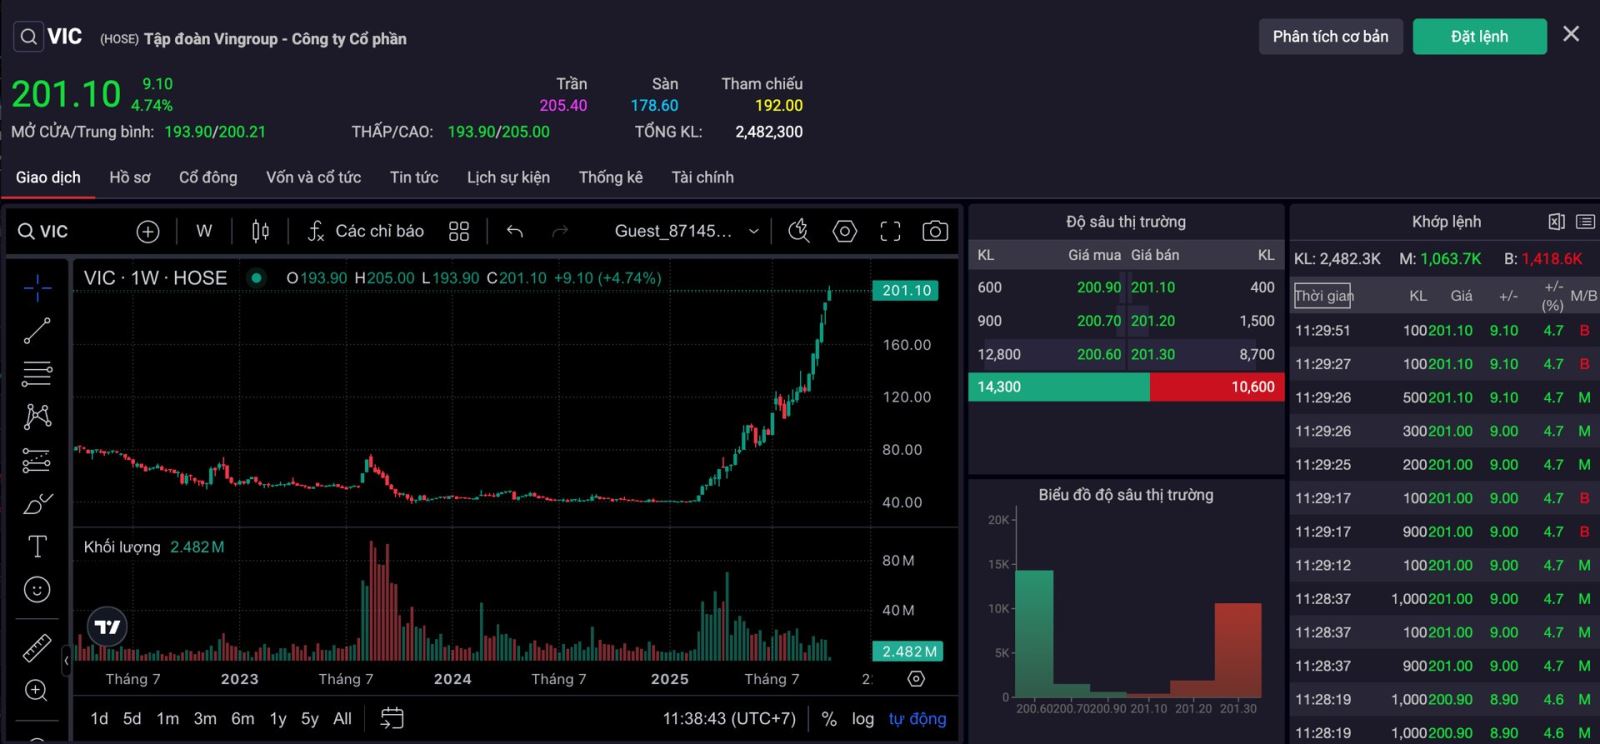
Task: Click the green Đặt lệnh button
Action: pos(1479,37)
